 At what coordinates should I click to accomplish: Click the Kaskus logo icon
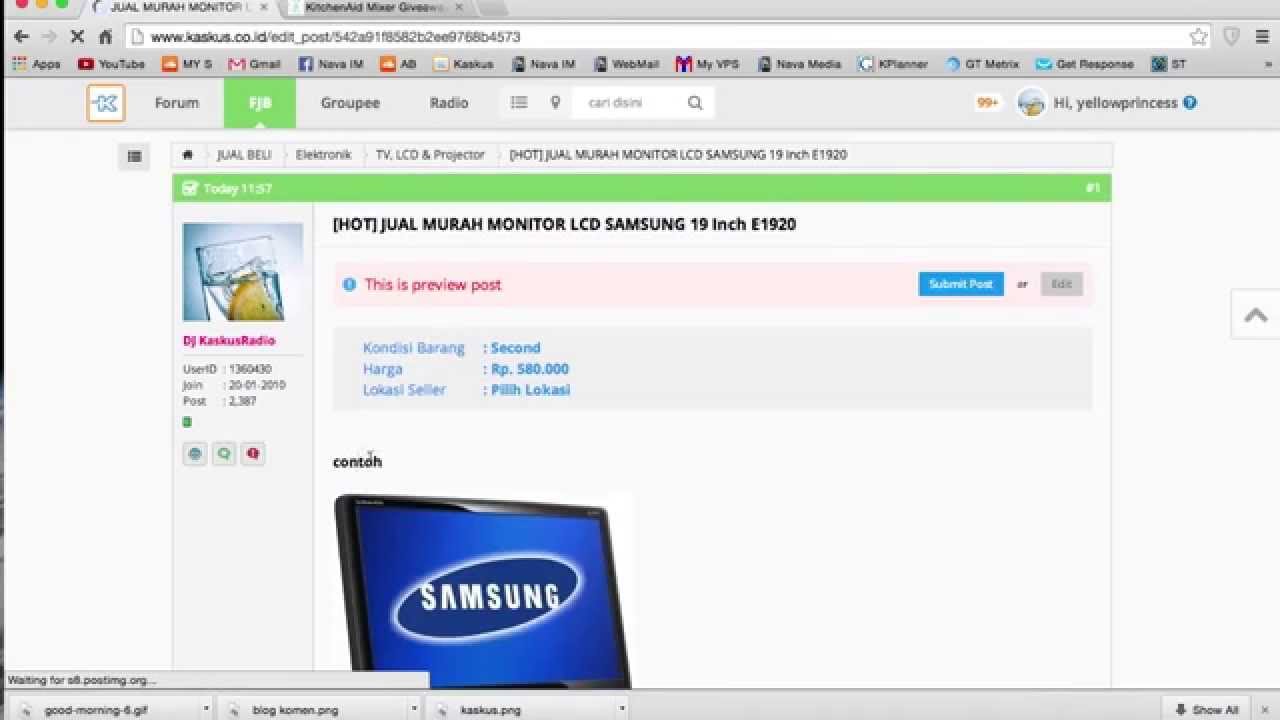tap(106, 103)
